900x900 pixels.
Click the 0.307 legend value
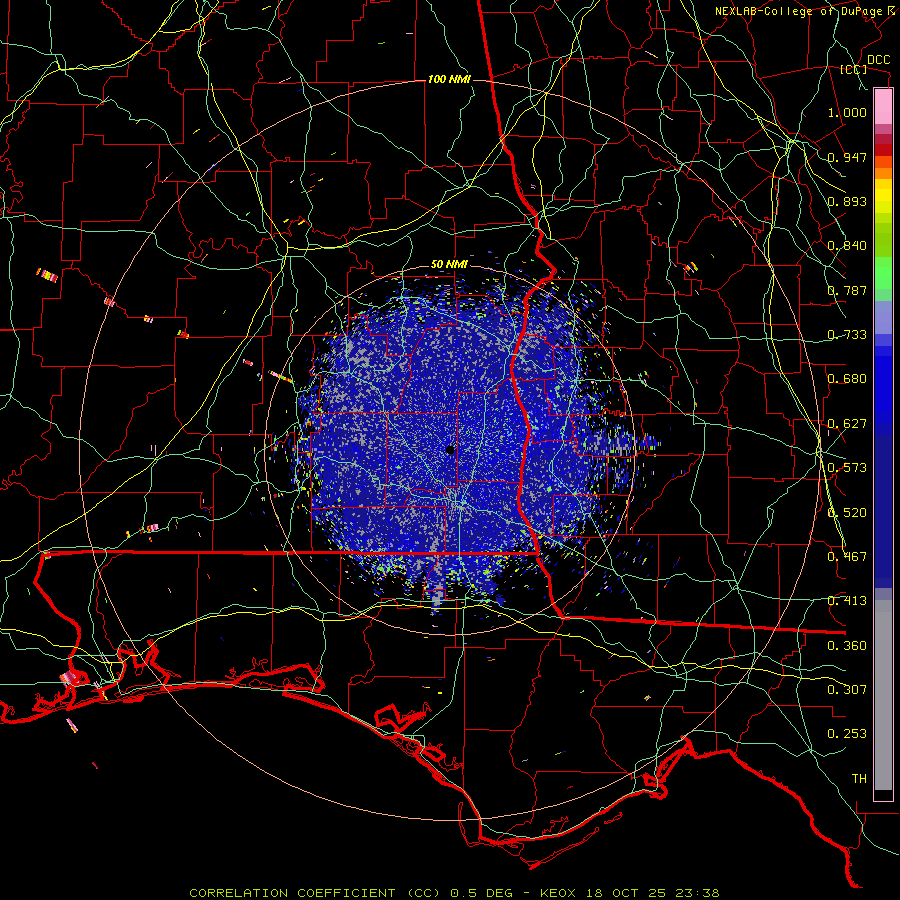(x=847, y=690)
